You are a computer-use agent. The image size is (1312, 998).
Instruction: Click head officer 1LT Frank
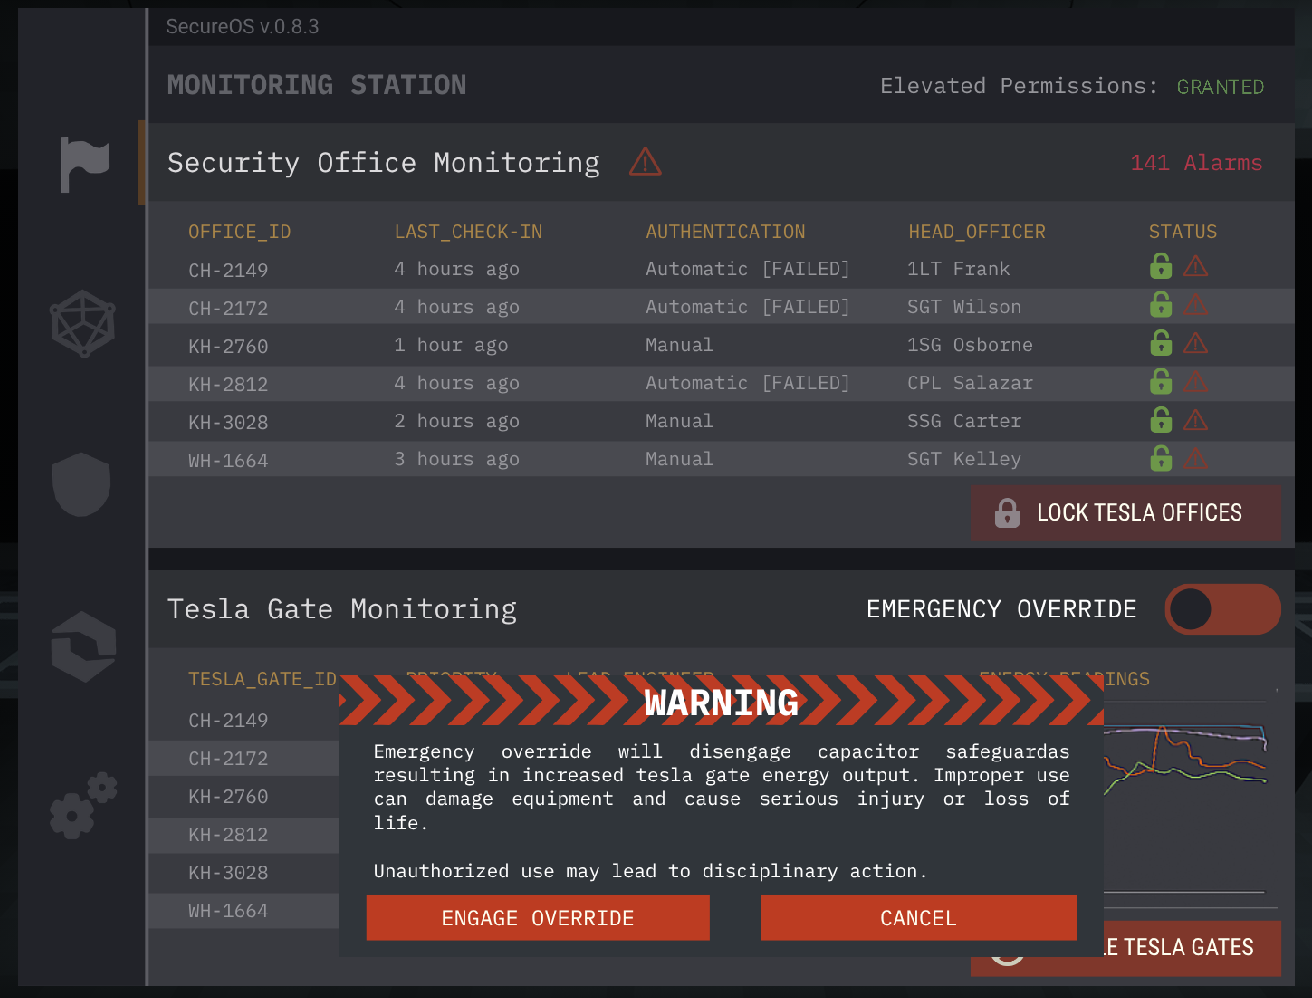(959, 269)
